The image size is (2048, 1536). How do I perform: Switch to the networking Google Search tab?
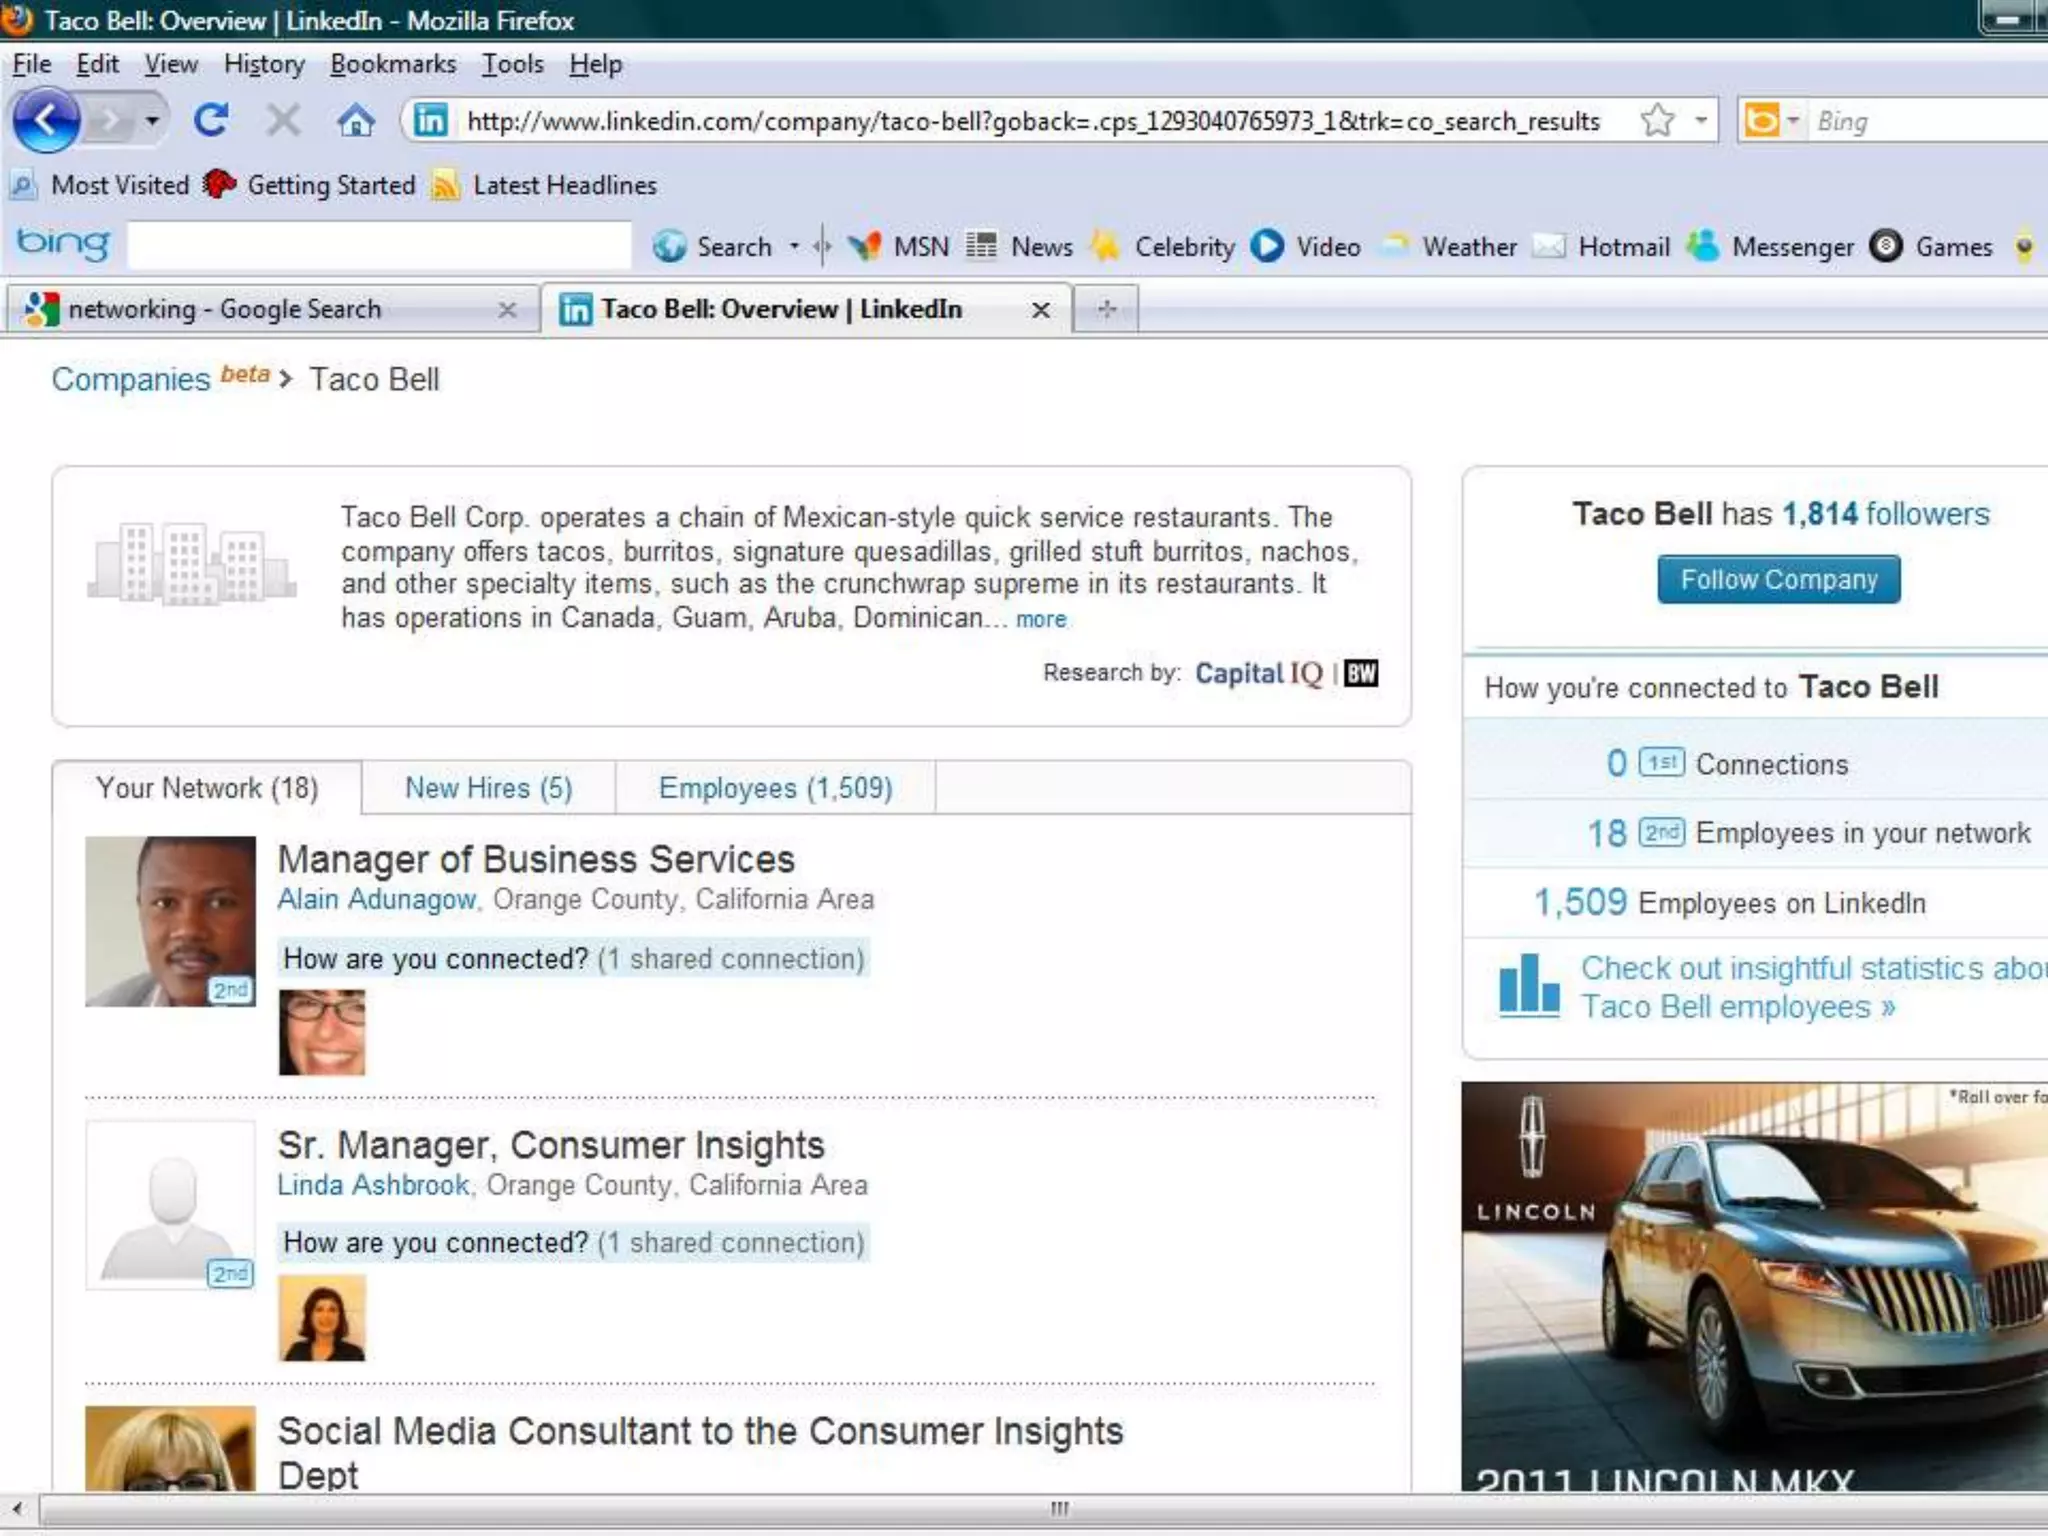(272, 309)
